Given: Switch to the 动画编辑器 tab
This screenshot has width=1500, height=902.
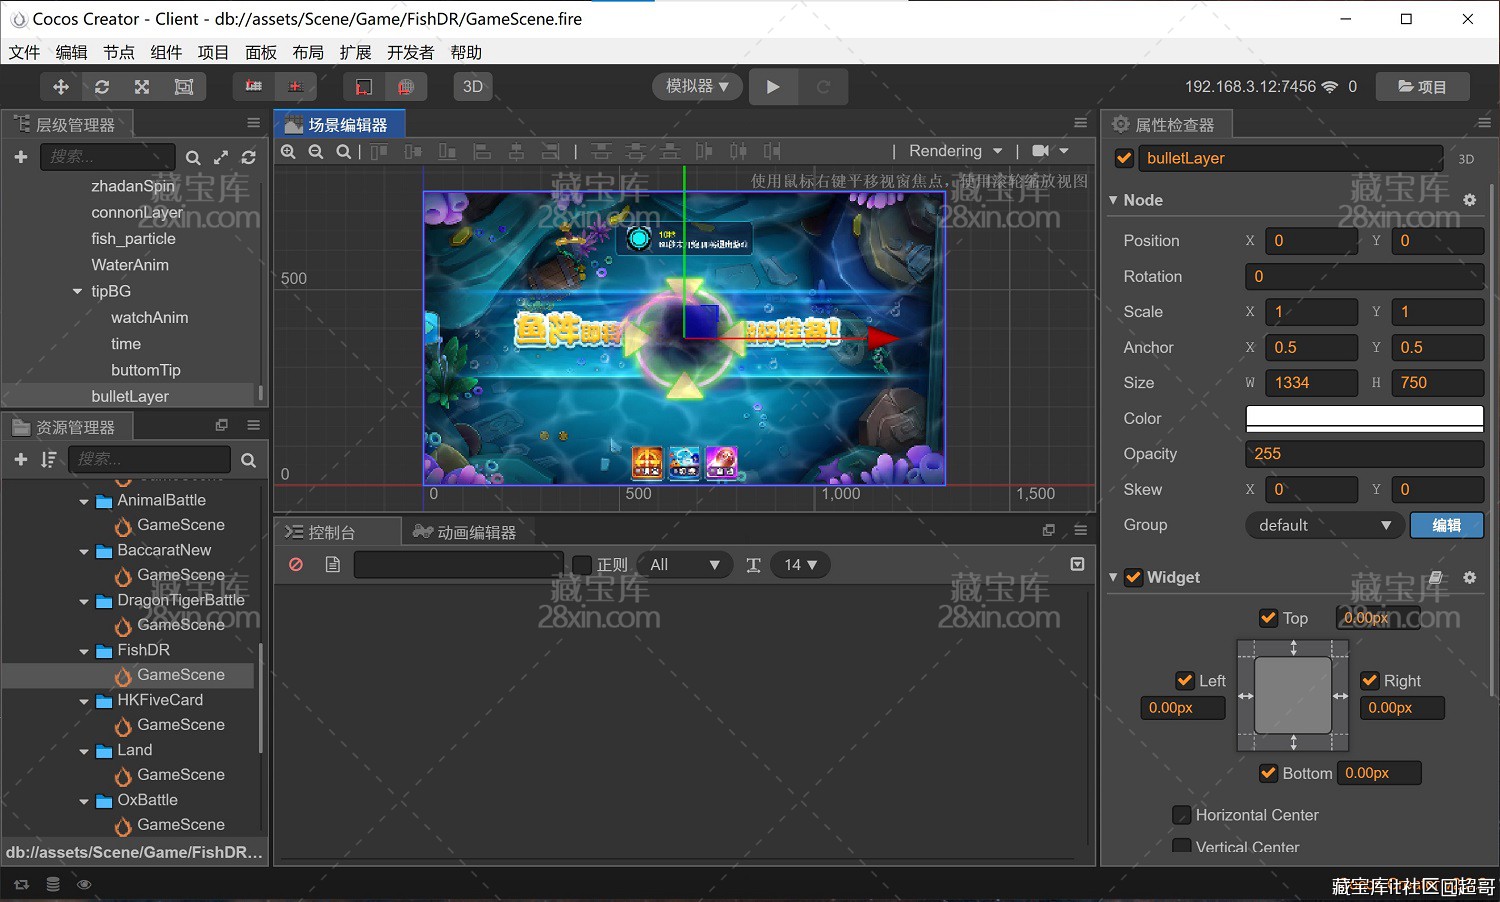Looking at the screenshot, I should click(465, 532).
